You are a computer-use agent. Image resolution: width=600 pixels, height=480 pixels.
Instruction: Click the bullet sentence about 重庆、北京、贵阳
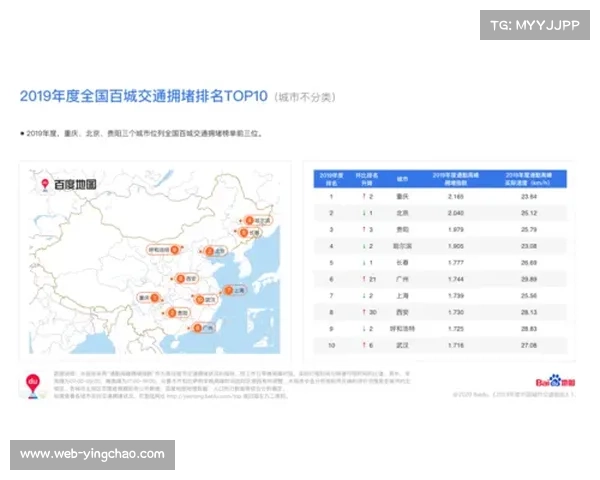(x=141, y=134)
